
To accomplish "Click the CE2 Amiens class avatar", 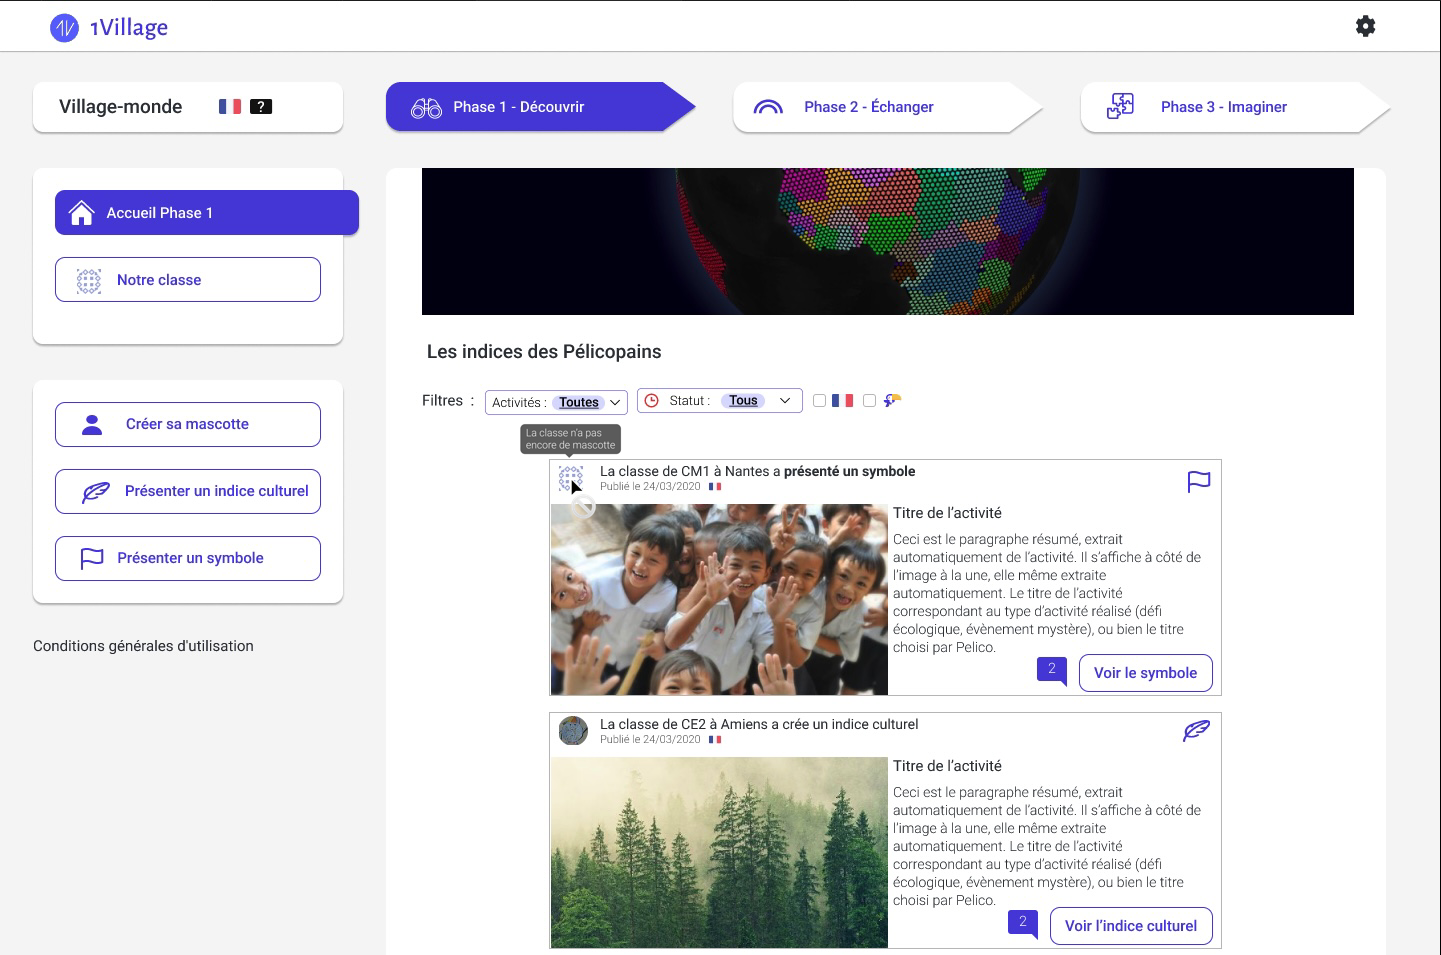I will click(573, 731).
